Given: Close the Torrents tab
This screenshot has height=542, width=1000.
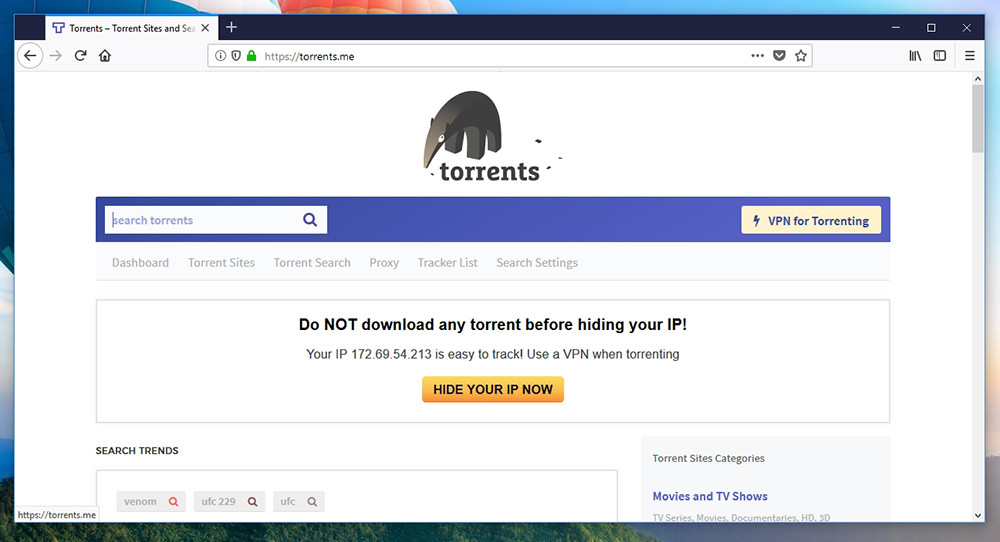Looking at the screenshot, I should [x=205, y=28].
